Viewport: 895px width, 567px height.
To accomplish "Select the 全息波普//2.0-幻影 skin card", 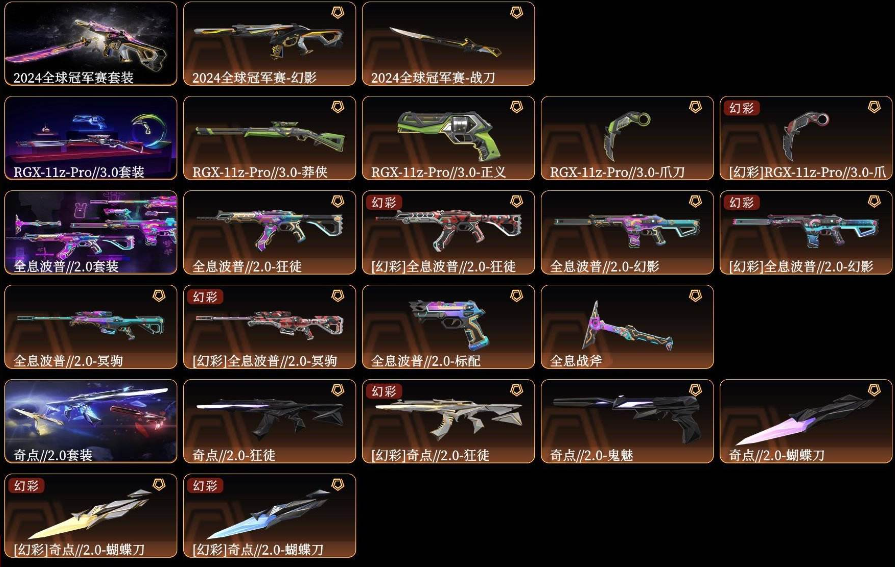I will pos(627,232).
